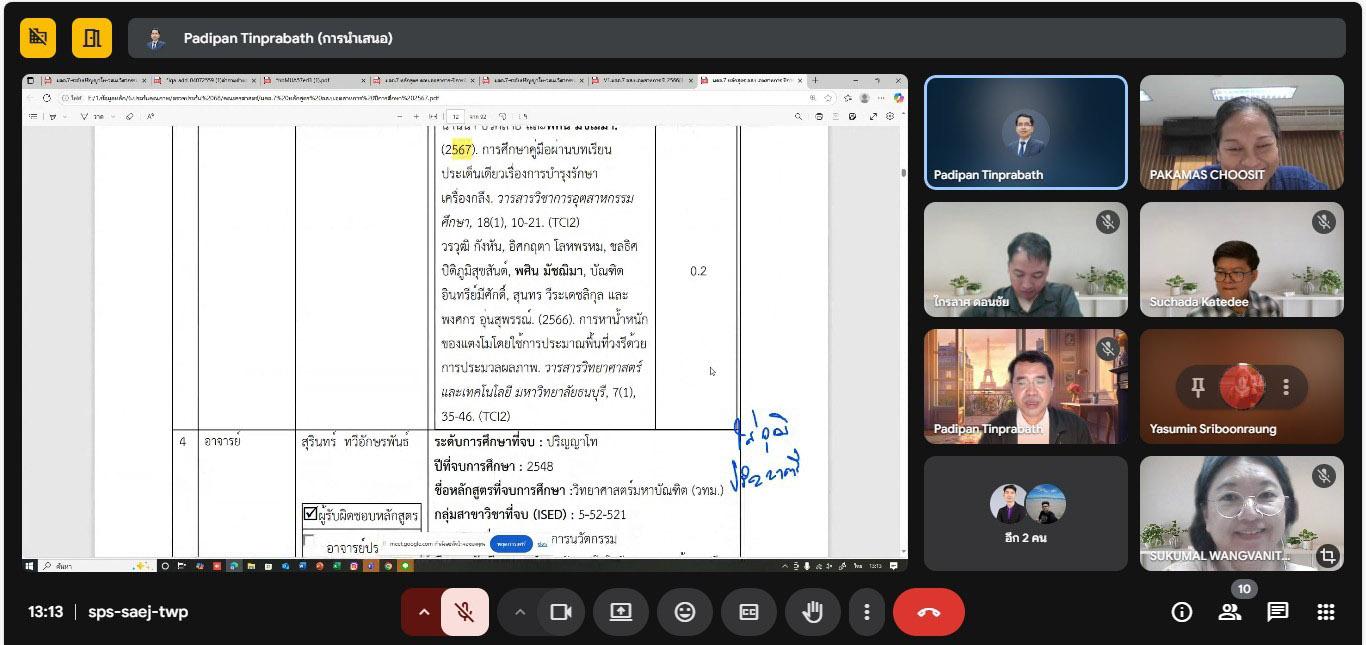Click the PDF page number field showing 12
Image resolution: width=1366 pixels, height=645 pixels.
[x=455, y=116]
